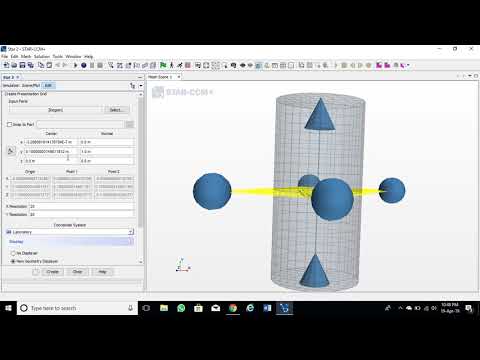Click the Save simulation disk icon
The width and height of the screenshot is (480, 360).
point(23,65)
